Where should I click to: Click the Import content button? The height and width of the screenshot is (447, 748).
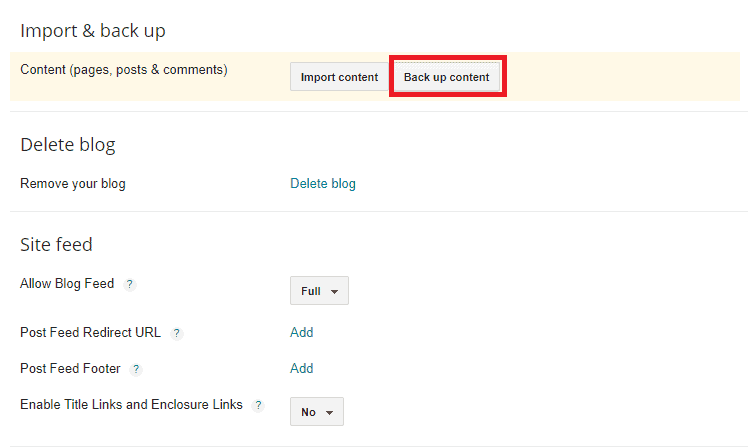coord(339,77)
